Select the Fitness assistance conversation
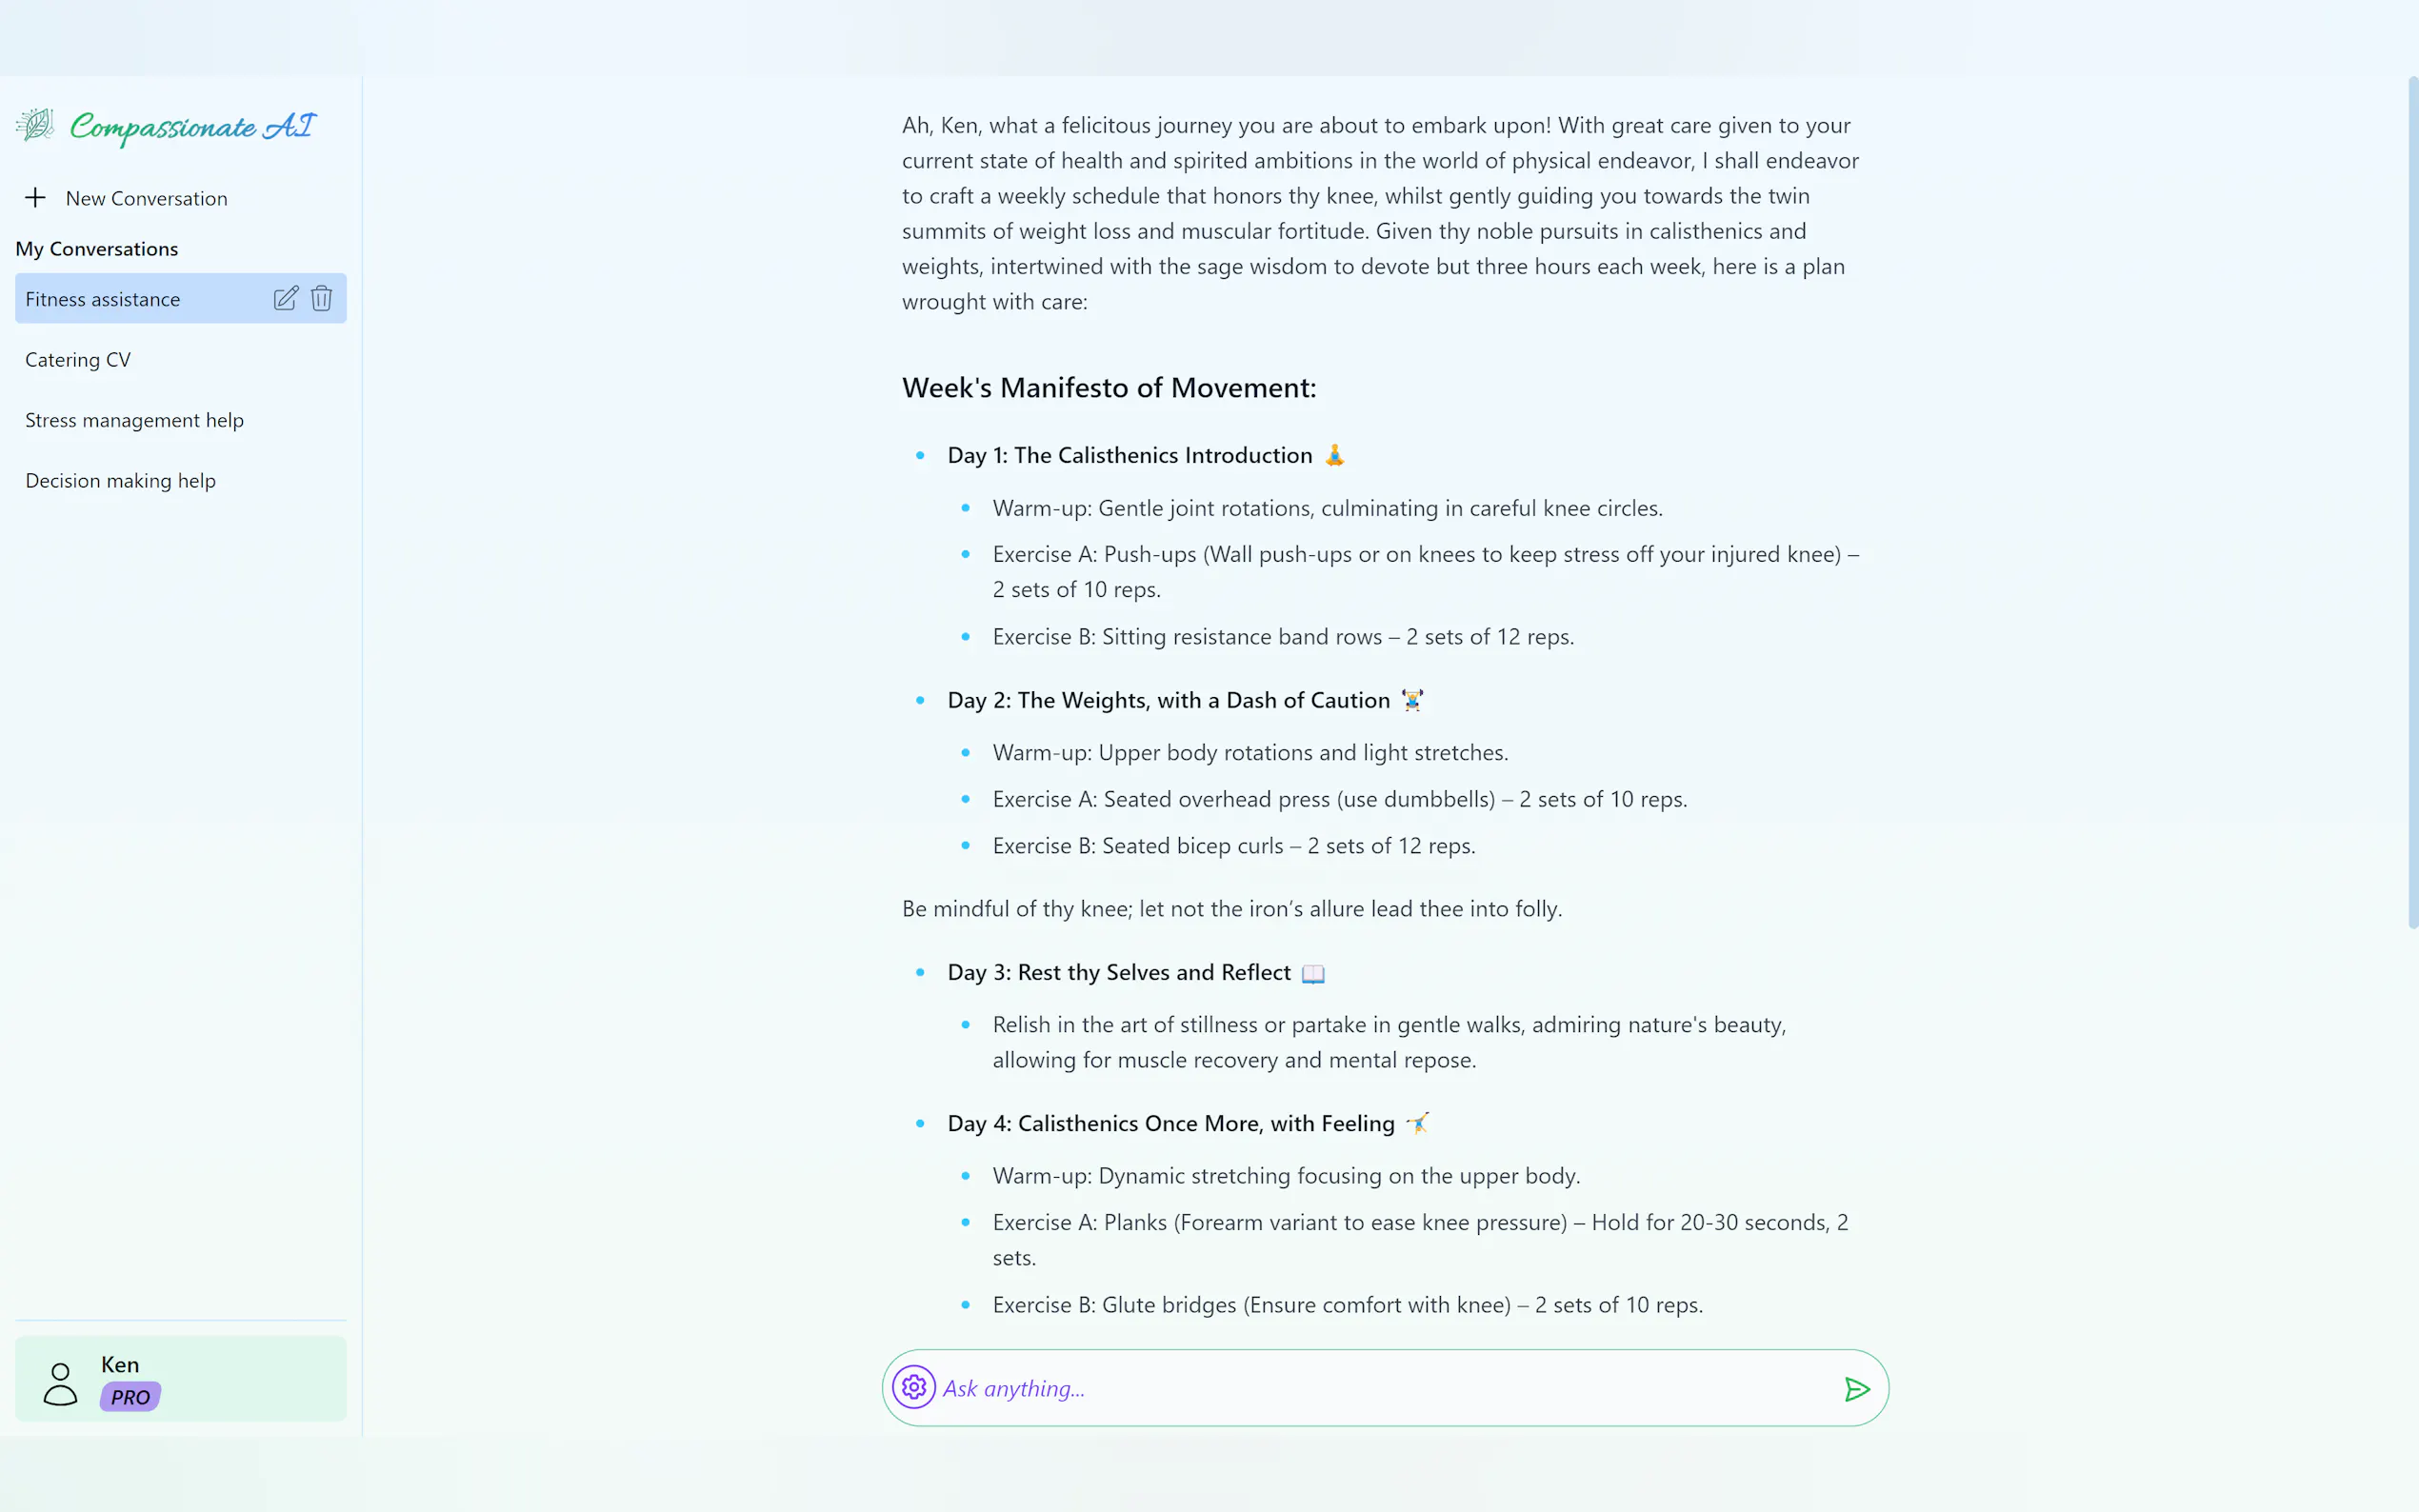Viewport: 2419px width, 1512px height. point(103,299)
